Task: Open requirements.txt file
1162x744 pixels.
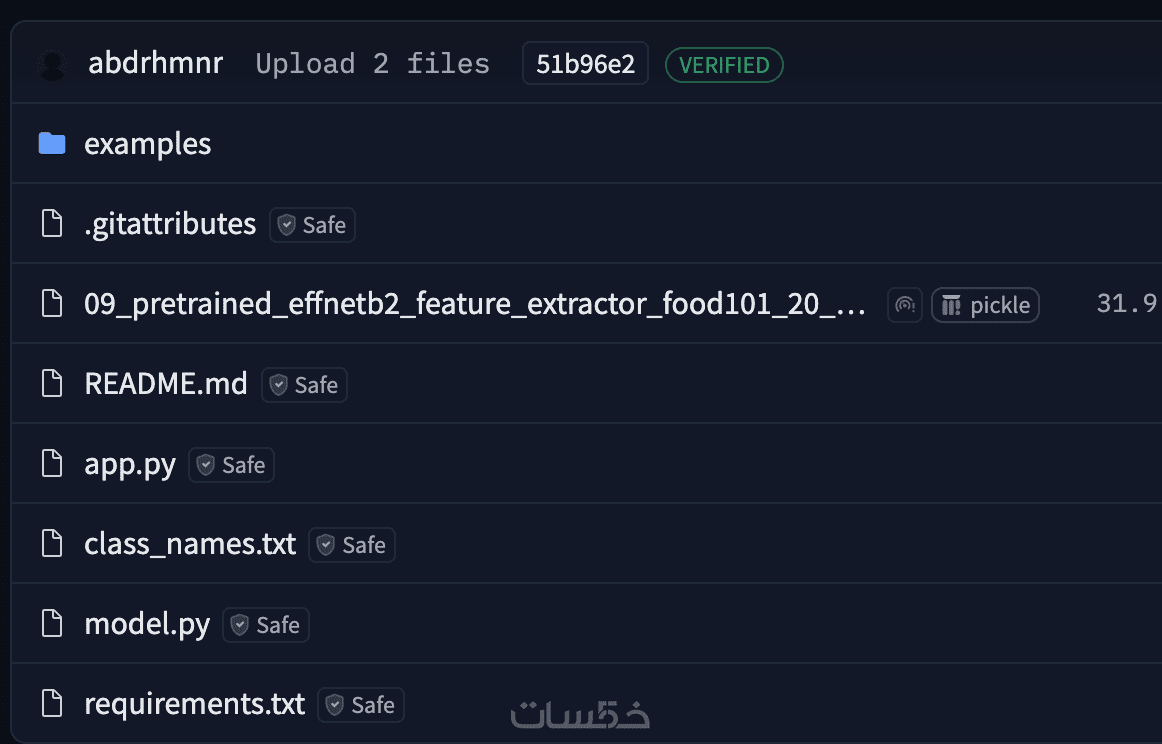Action: (194, 704)
